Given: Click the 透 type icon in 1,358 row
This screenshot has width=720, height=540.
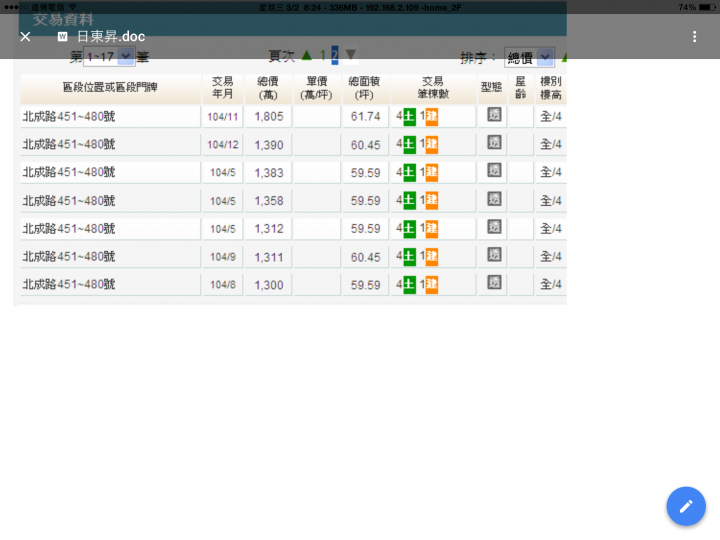Looking at the screenshot, I should coord(494,199).
